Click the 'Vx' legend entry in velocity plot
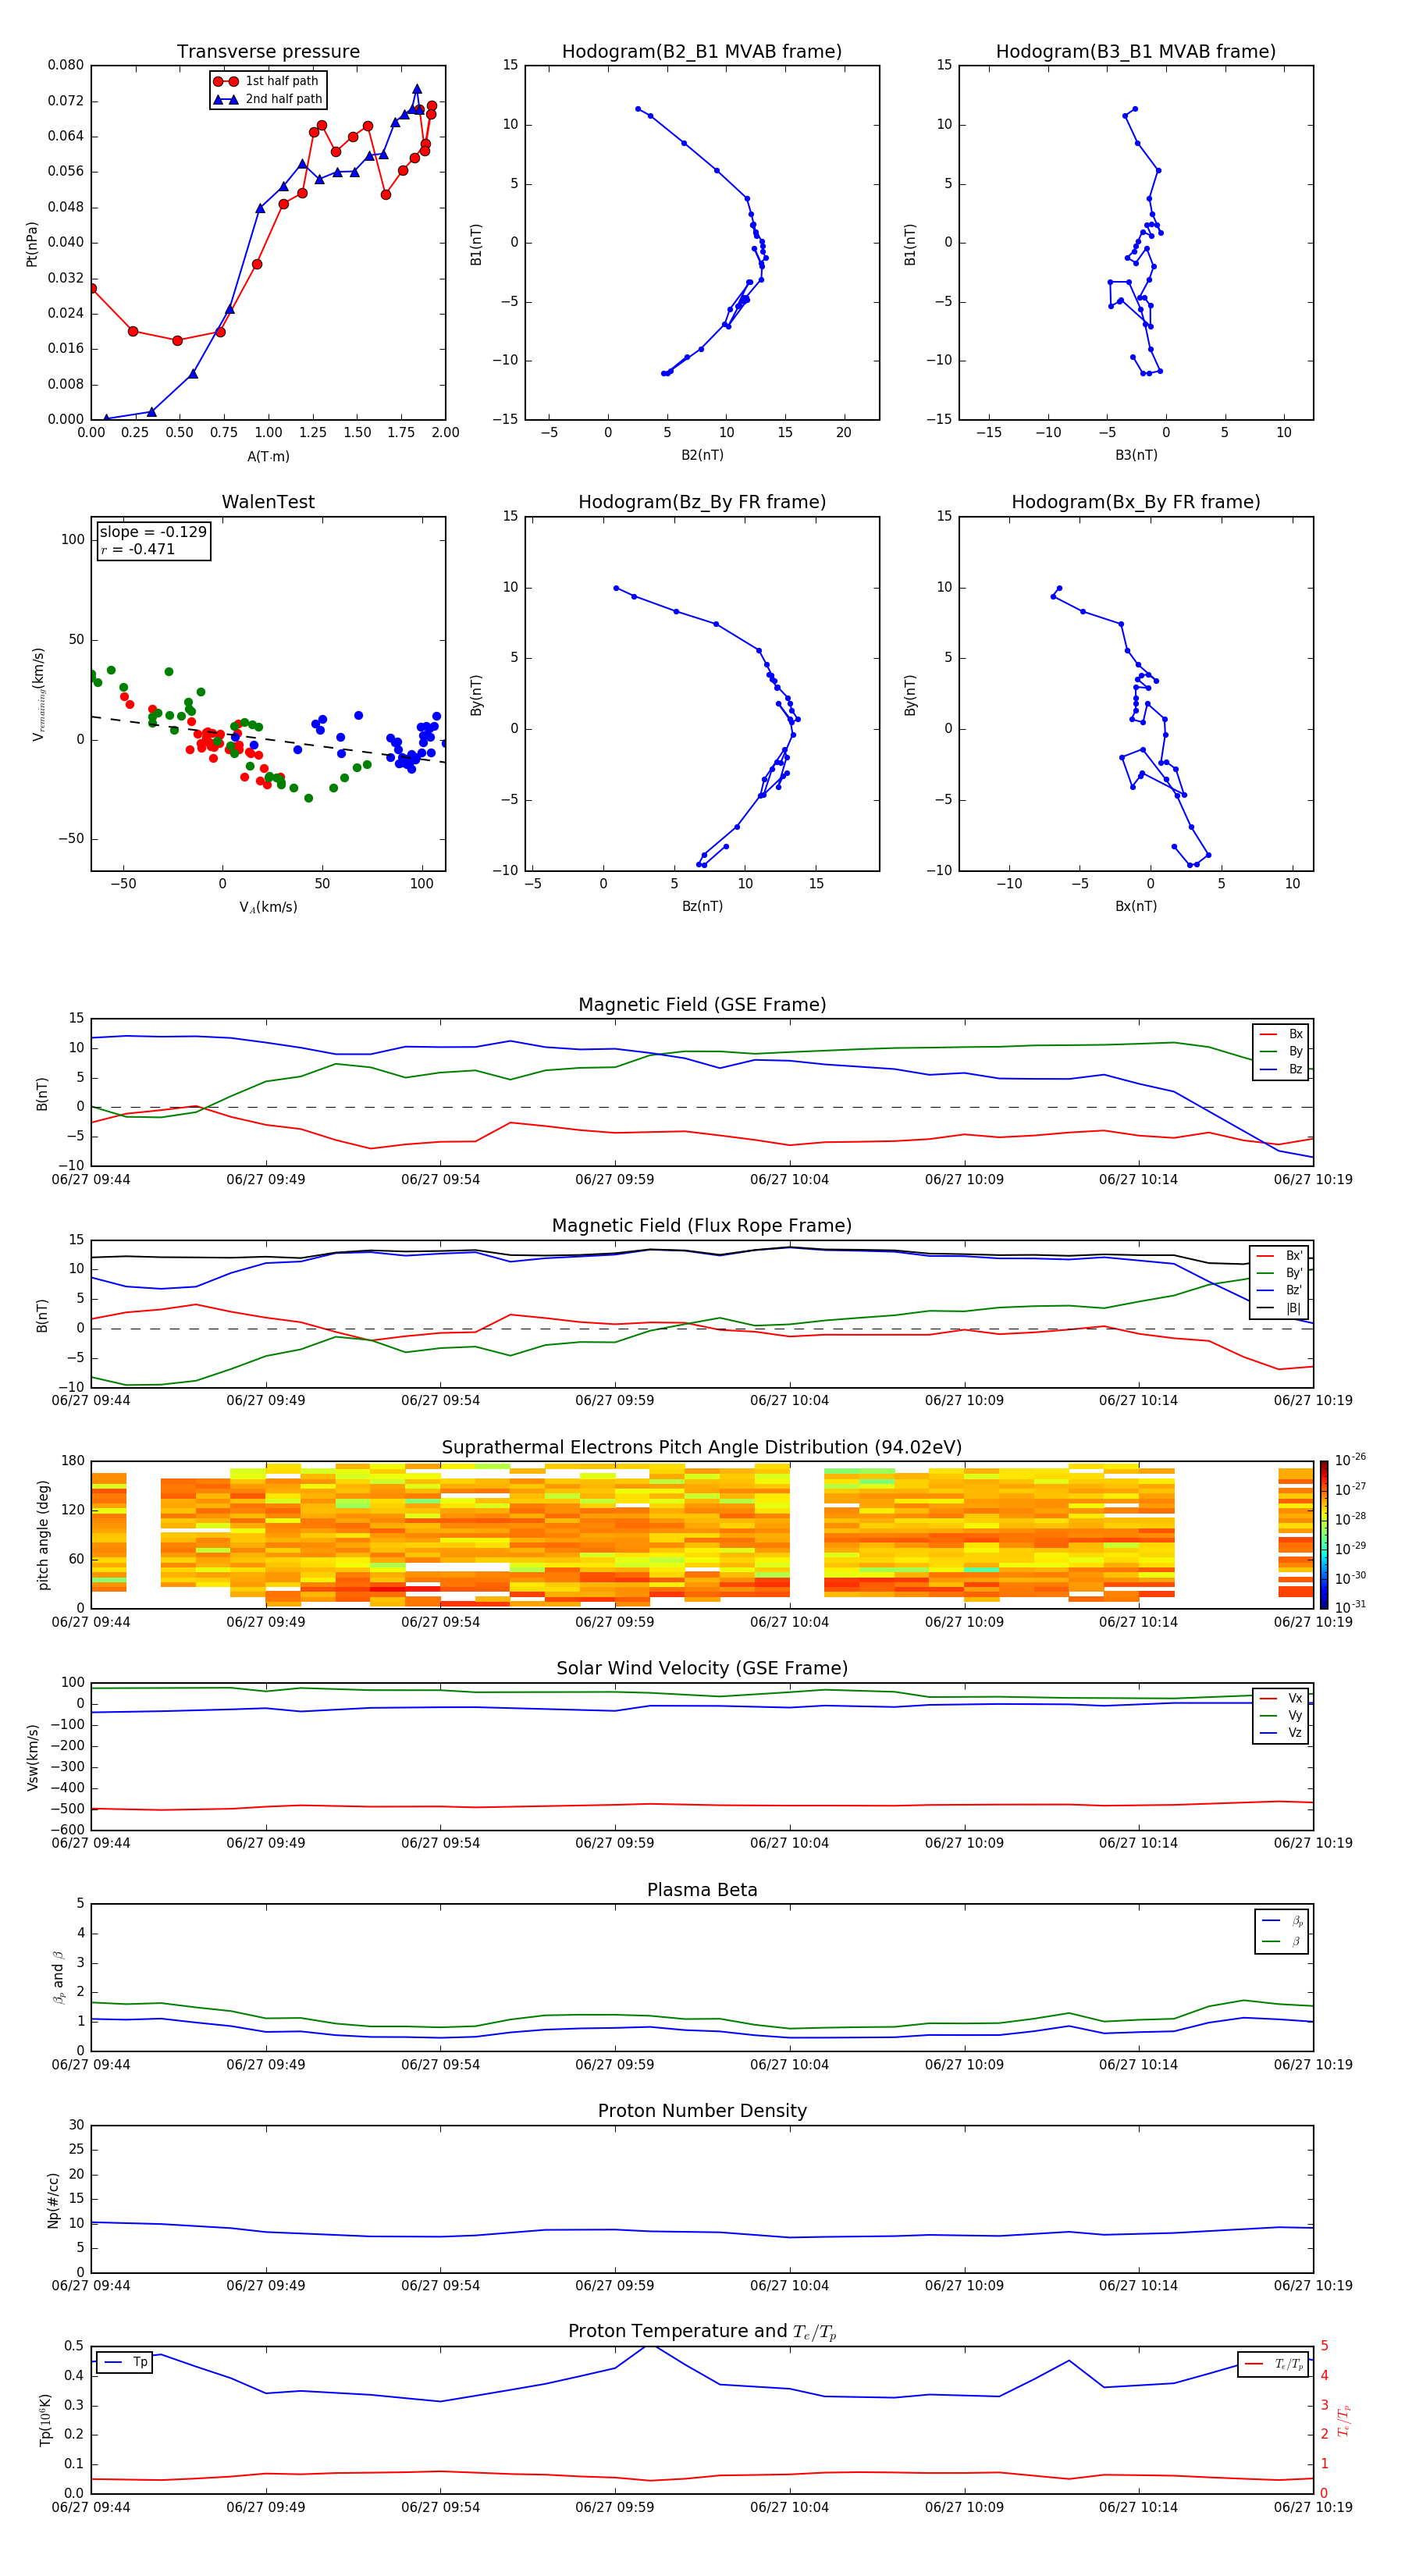The height and width of the screenshot is (2576, 1405). 1282,1698
